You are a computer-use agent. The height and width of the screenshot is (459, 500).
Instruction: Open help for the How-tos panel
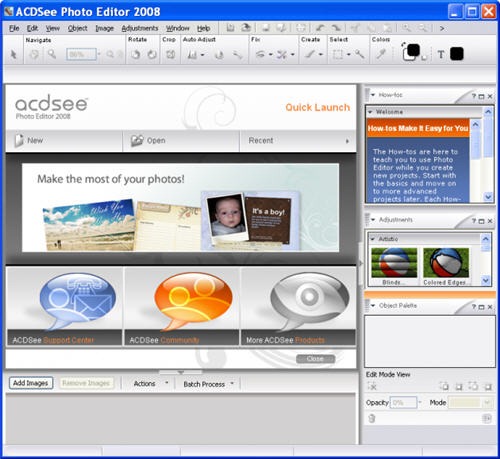(x=474, y=96)
